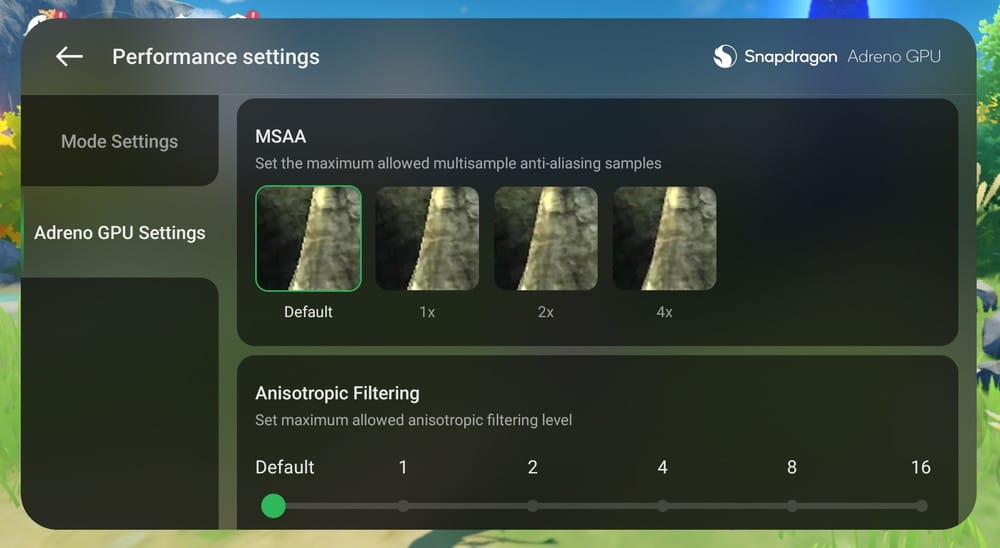Viewport: 1000px width, 548px height.
Task: Pick the 2x MSAA preview image
Action: click(x=545, y=238)
